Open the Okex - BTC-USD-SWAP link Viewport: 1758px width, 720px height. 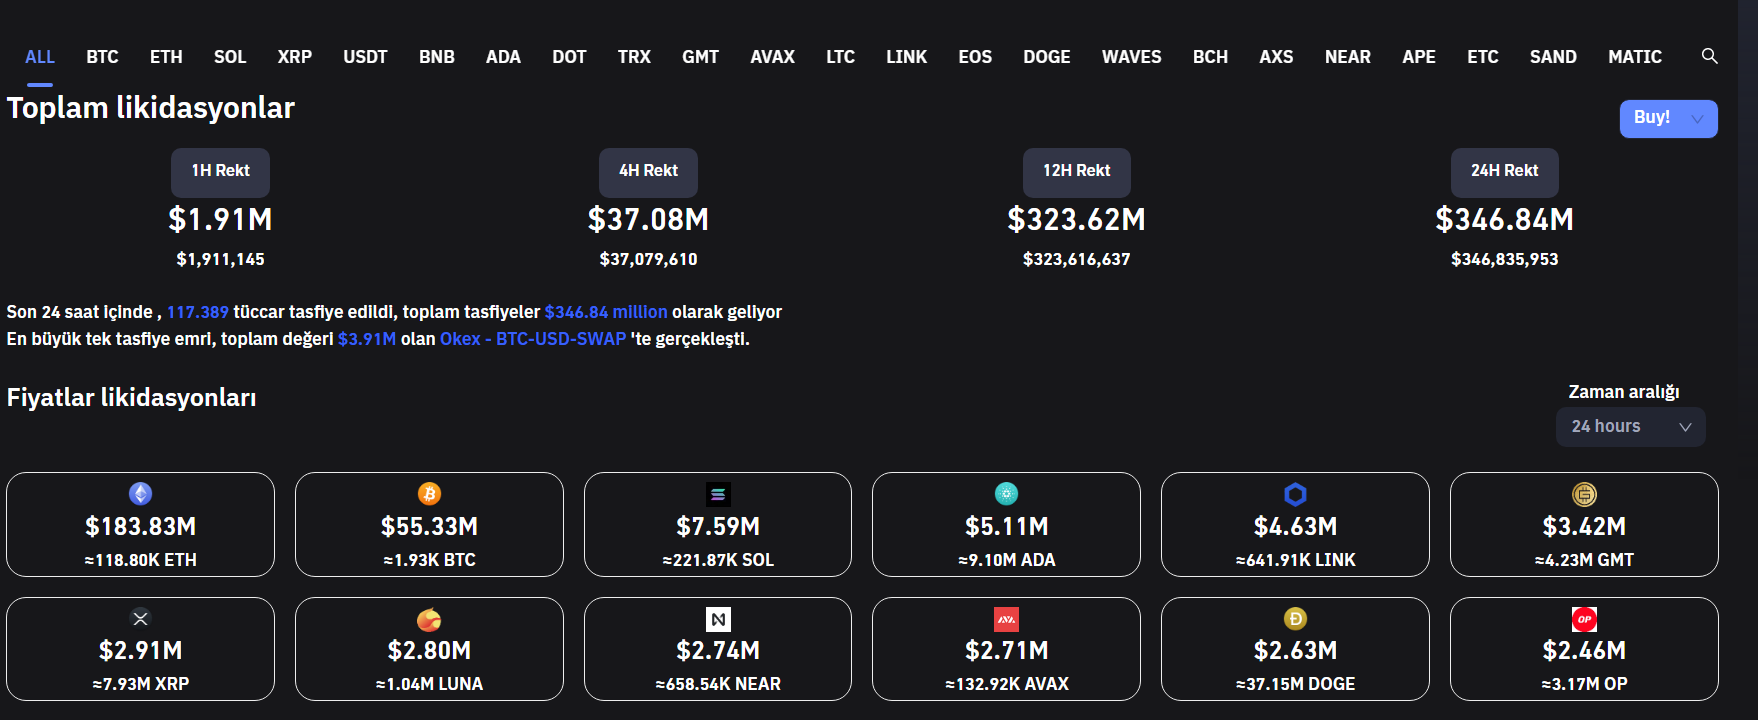coord(532,339)
